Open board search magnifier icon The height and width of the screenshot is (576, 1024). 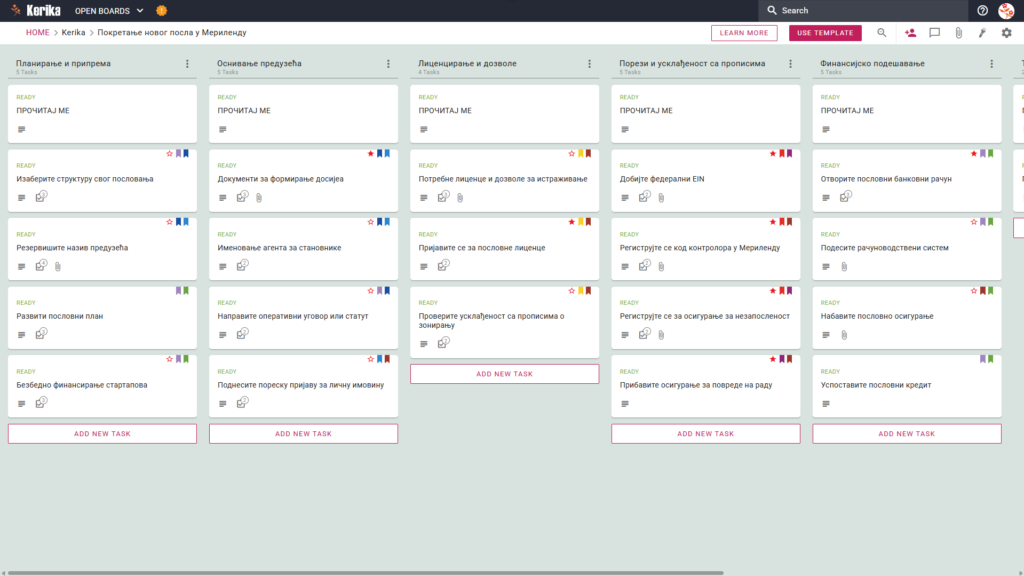882,33
